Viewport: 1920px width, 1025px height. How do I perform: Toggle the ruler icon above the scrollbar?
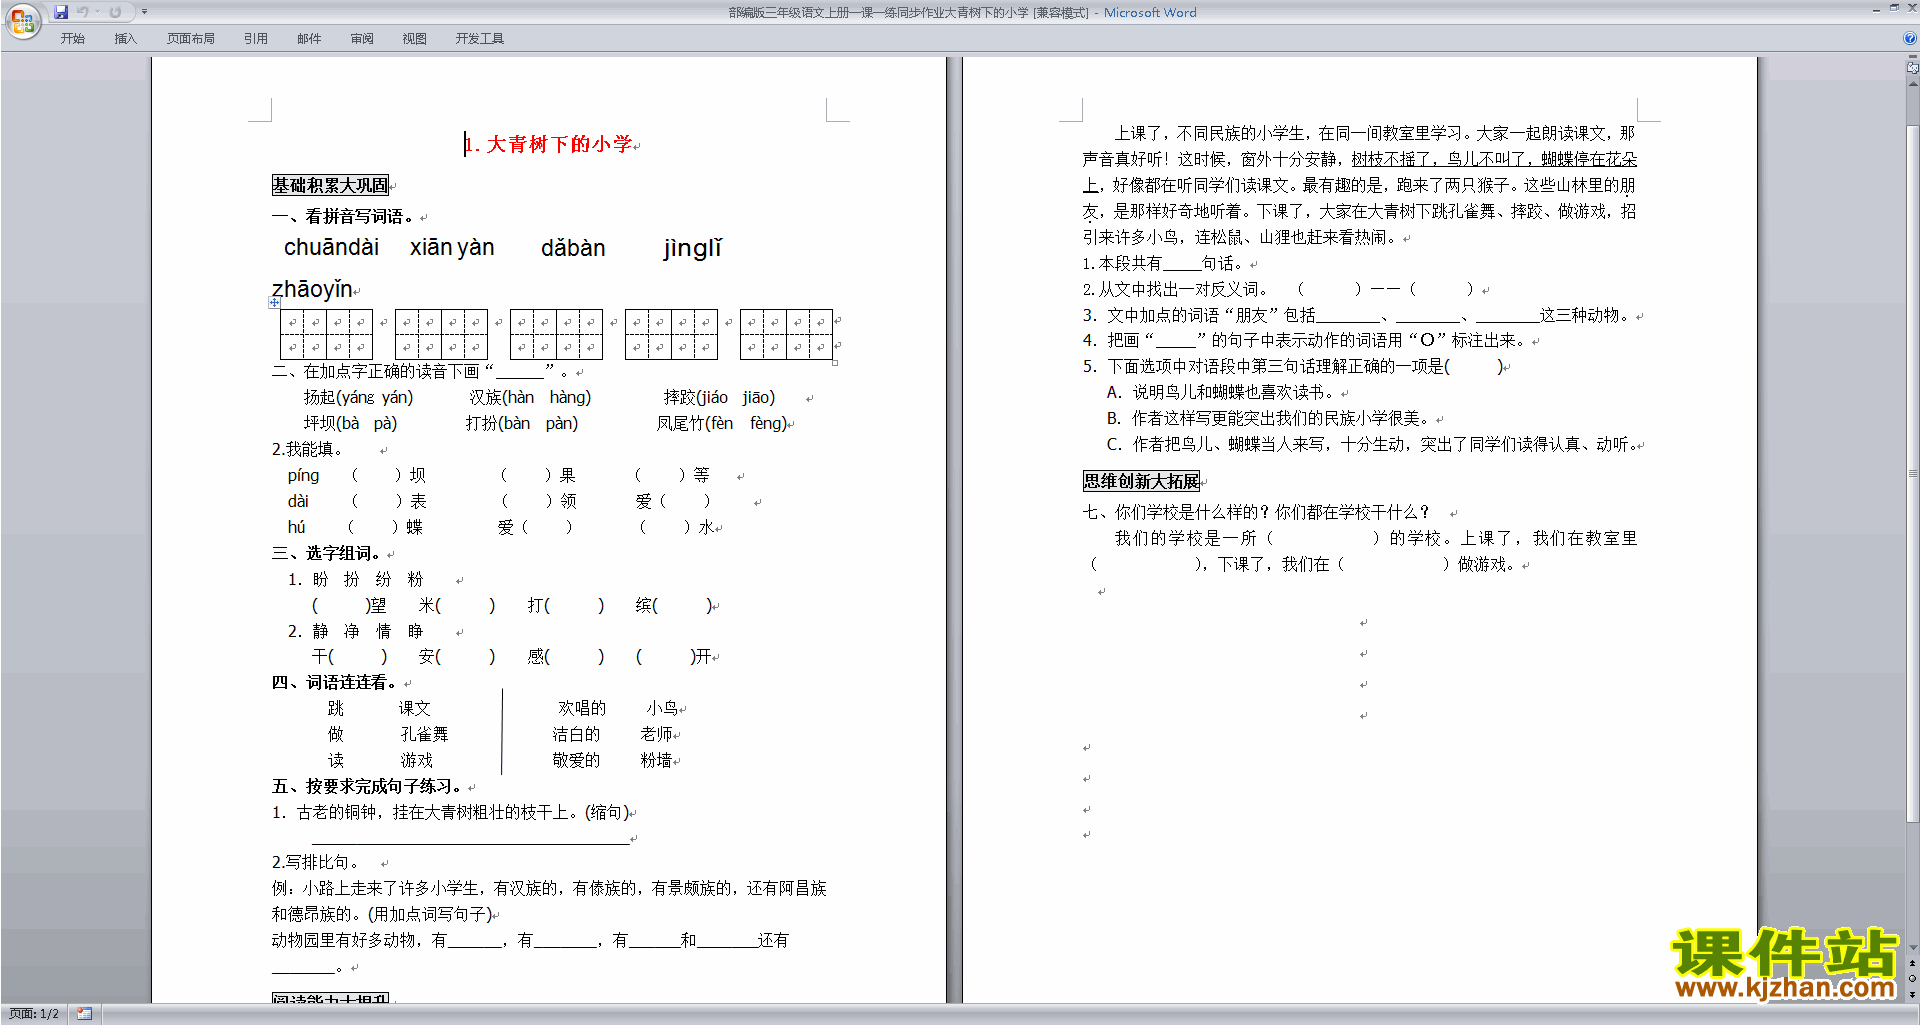point(1912,67)
